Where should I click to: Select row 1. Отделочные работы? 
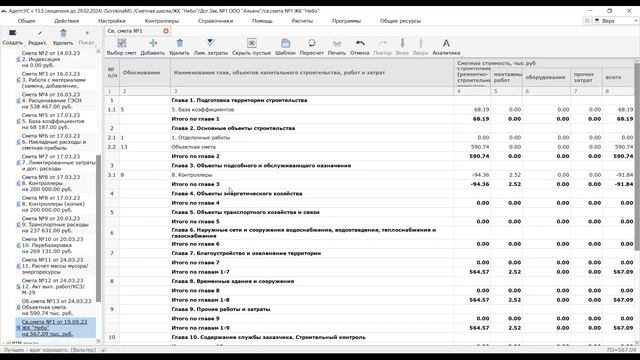point(369,138)
